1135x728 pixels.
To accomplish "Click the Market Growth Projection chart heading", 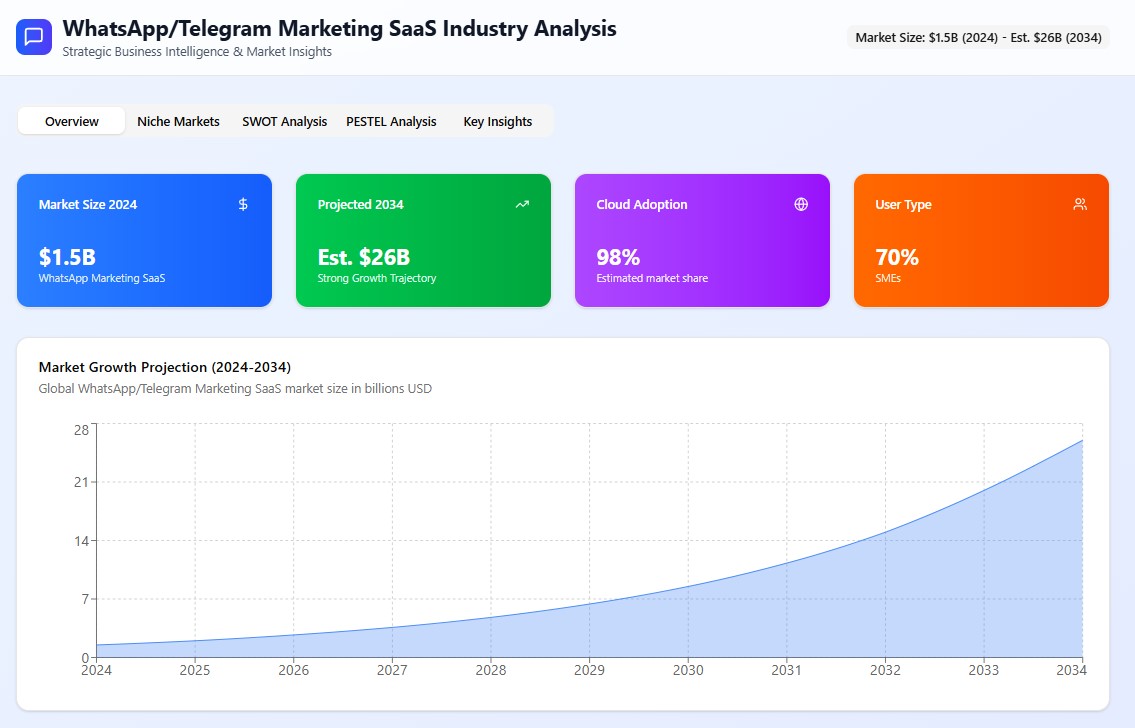I will point(165,367).
